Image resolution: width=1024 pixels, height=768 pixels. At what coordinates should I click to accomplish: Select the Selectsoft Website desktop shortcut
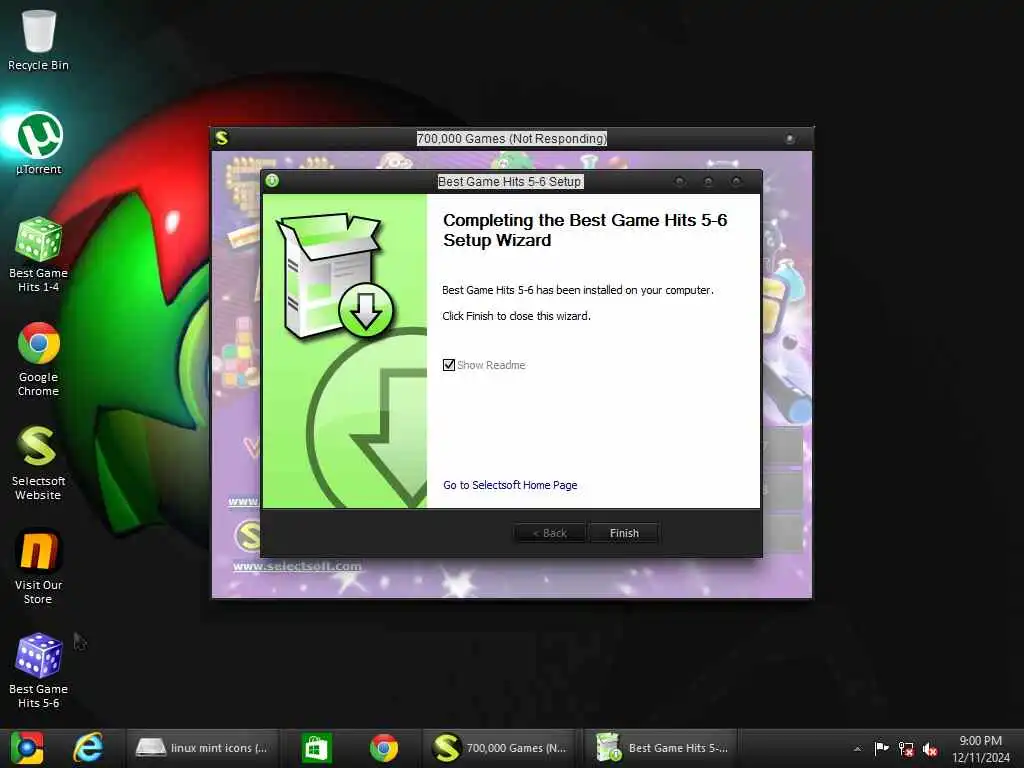tap(39, 462)
